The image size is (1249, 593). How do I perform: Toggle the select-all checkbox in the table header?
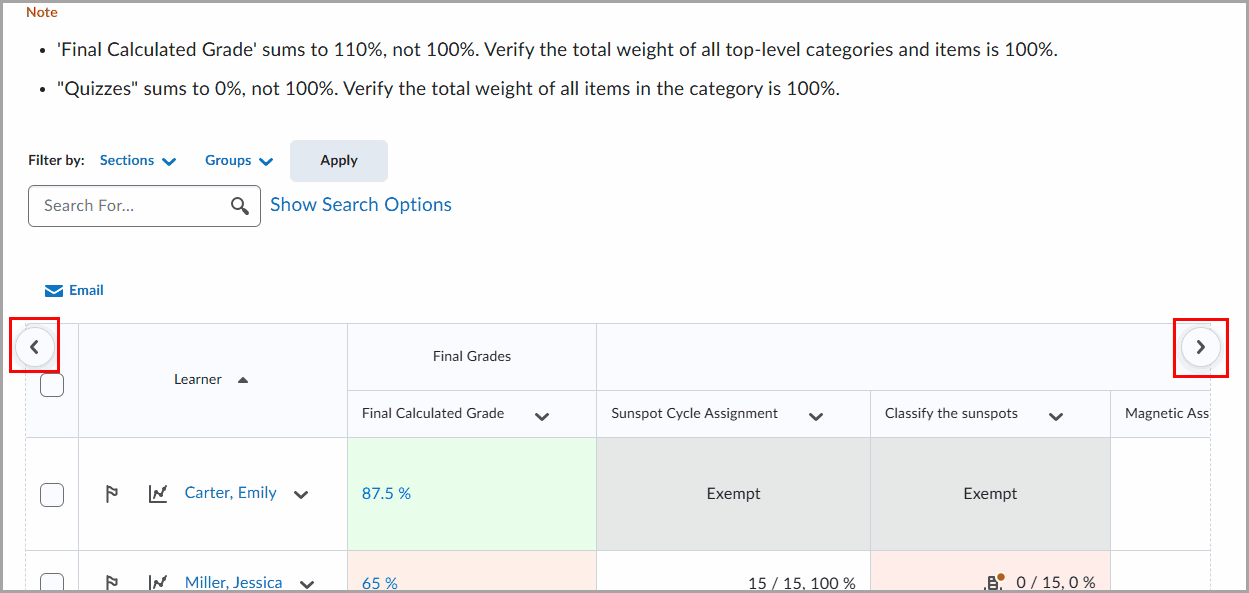pos(51,383)
